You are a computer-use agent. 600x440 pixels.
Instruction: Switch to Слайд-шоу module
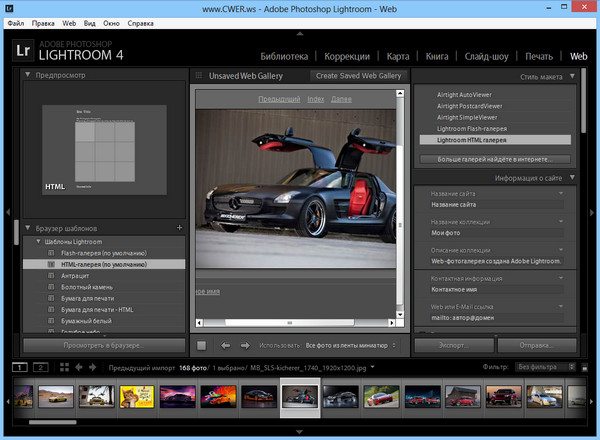tap(486, 56)
